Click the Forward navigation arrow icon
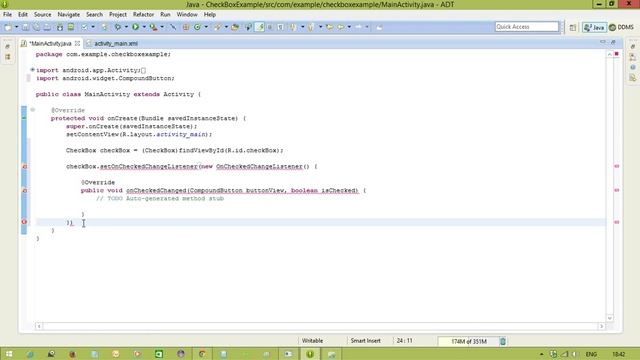The image size is (640, 360). 358,27
